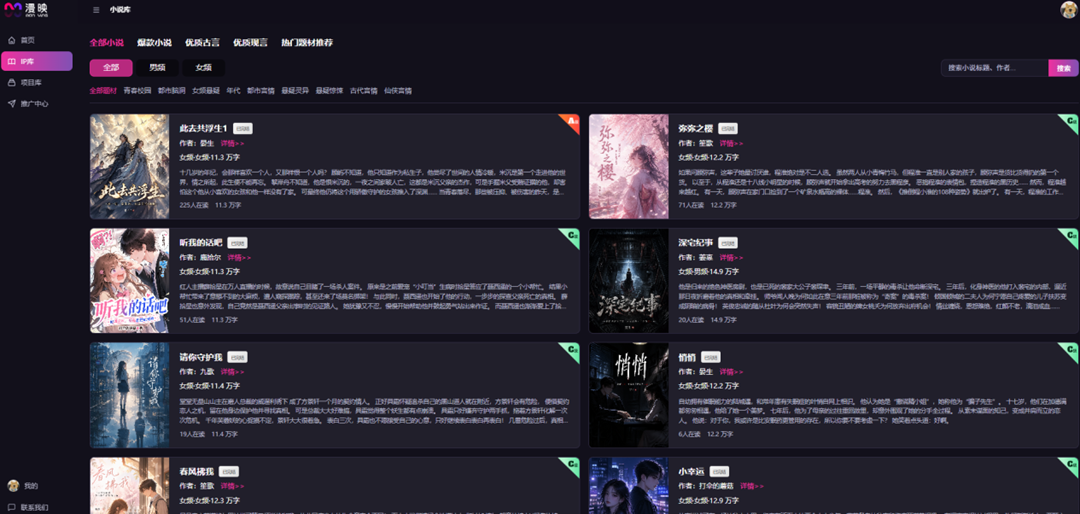Click the C grade corner badge on 小幸运
The height and width of the screenshot is (514, 1080).
click(1071, 464)
